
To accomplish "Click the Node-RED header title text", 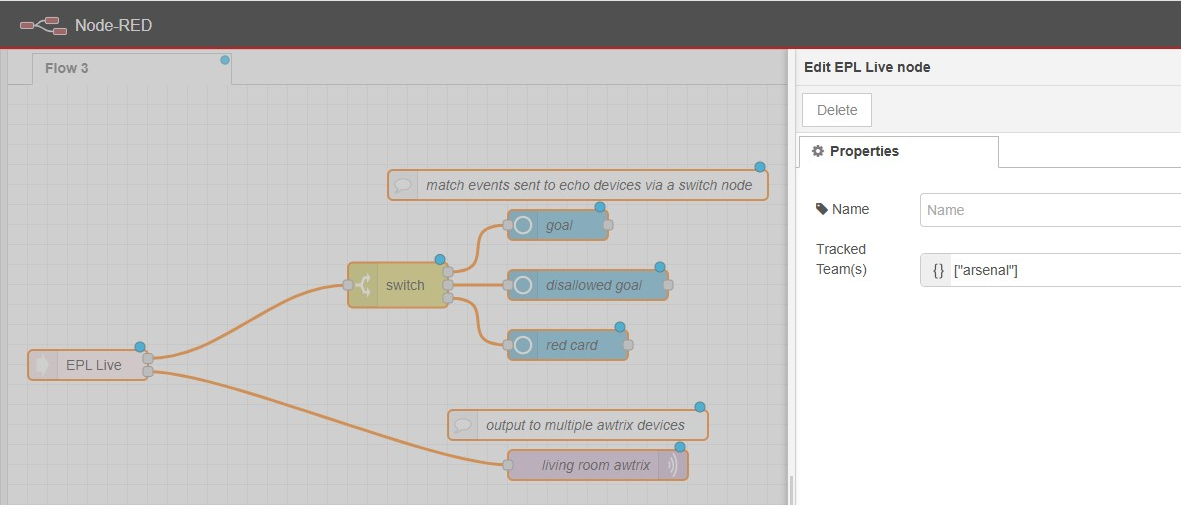I will click(x=113, y=25).
